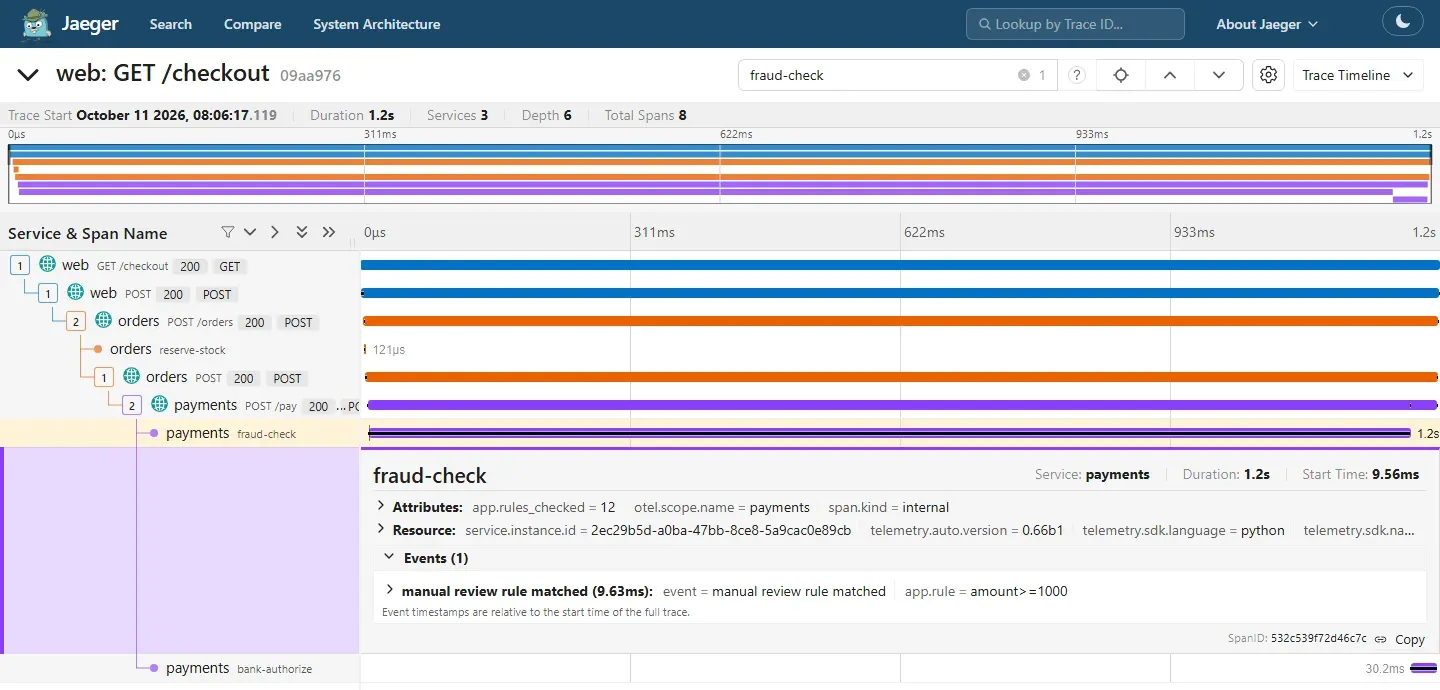Click the web GET /checkout timeline bar
This screenshot has width=1440, height=690.
click(900, 265)
